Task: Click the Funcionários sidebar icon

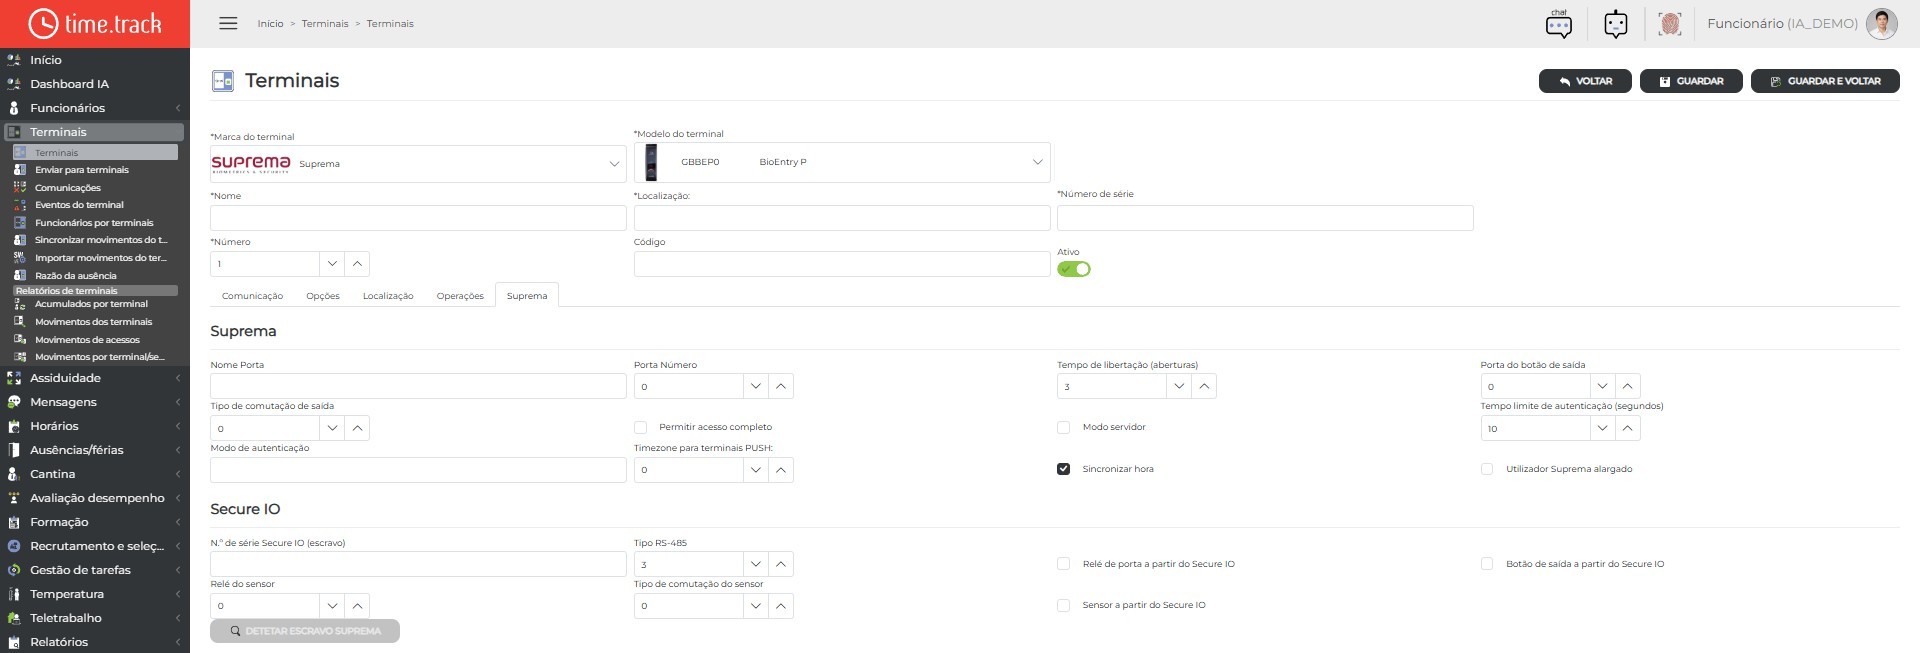Action: tap(14, 108)
